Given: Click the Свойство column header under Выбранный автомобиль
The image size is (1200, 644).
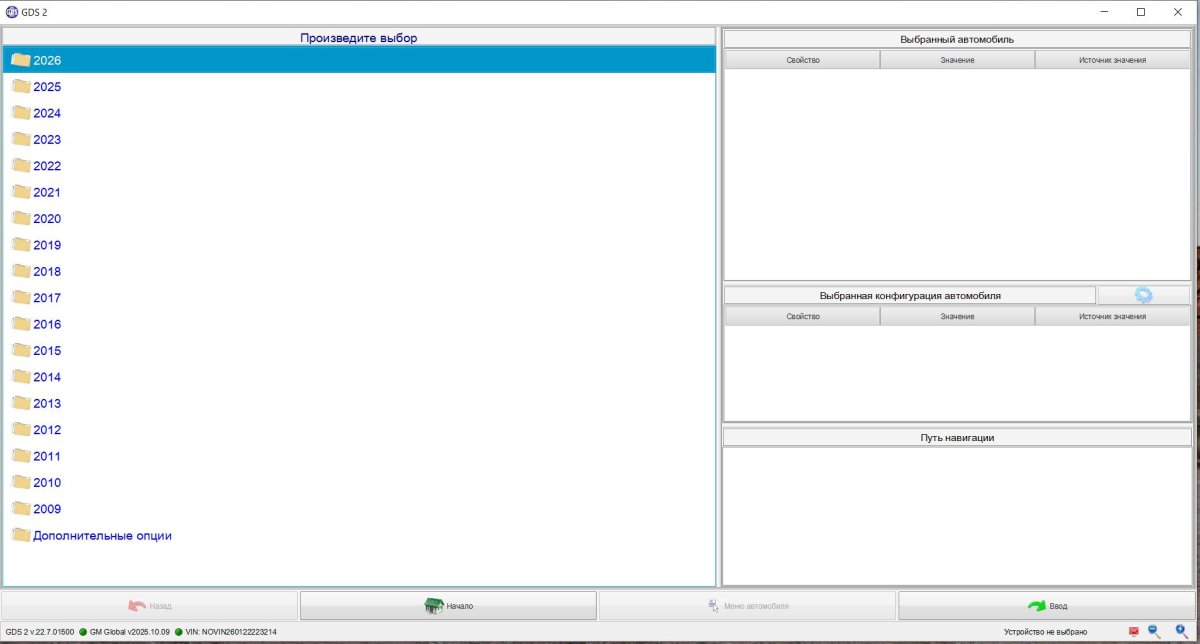Looking at the screenshot, I should tap(802, 60).
